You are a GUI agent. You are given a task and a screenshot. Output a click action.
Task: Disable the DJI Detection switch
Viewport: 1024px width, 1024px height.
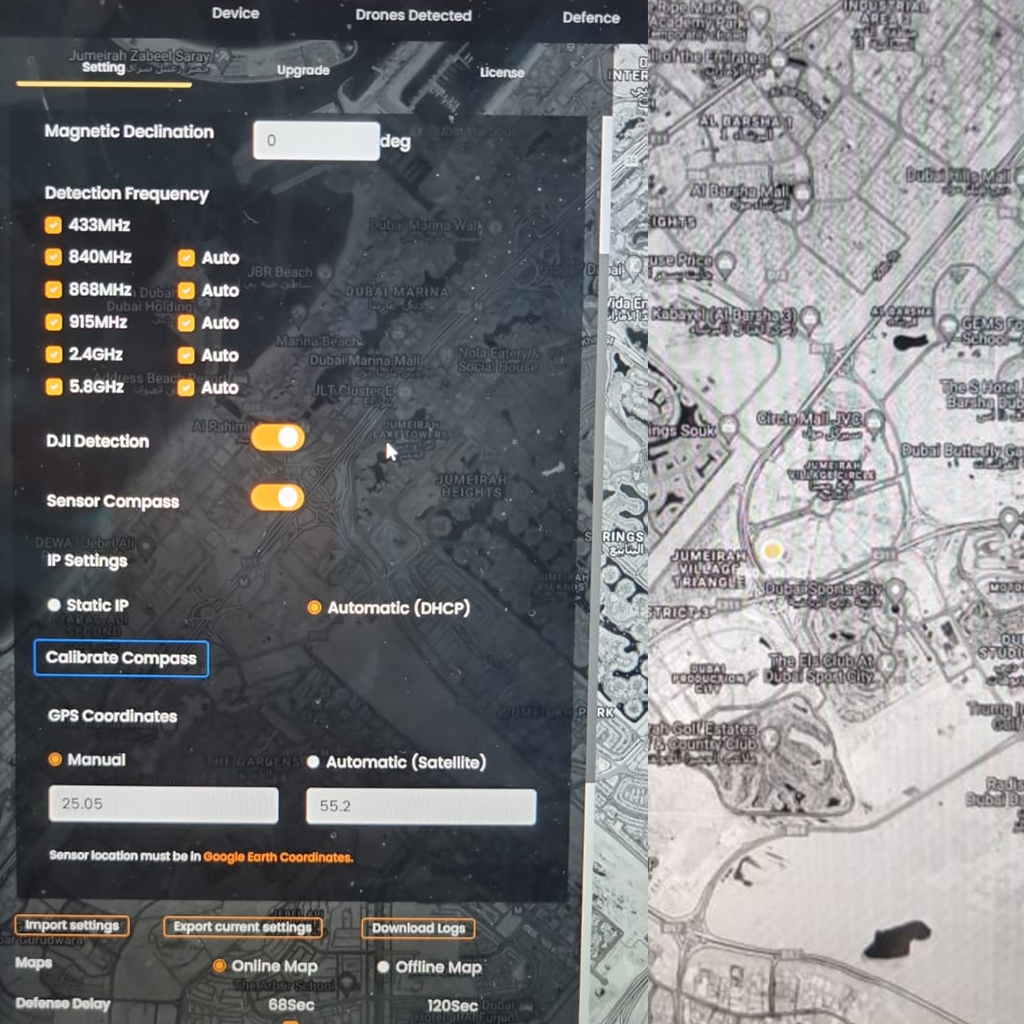point(278,438)
